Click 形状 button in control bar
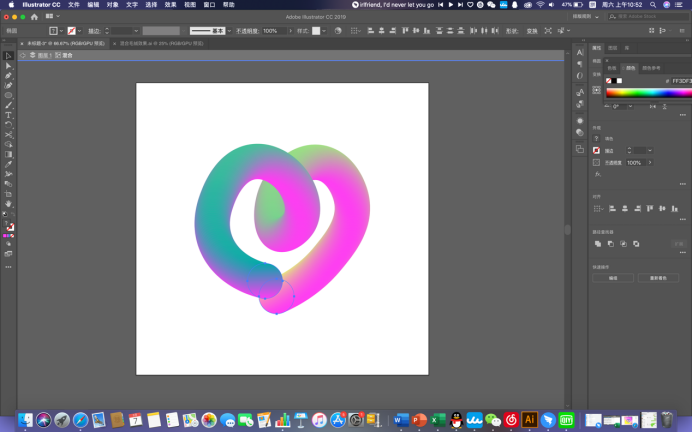The width and height of the screenshot is (692, 433). click(x=512, y=31)
